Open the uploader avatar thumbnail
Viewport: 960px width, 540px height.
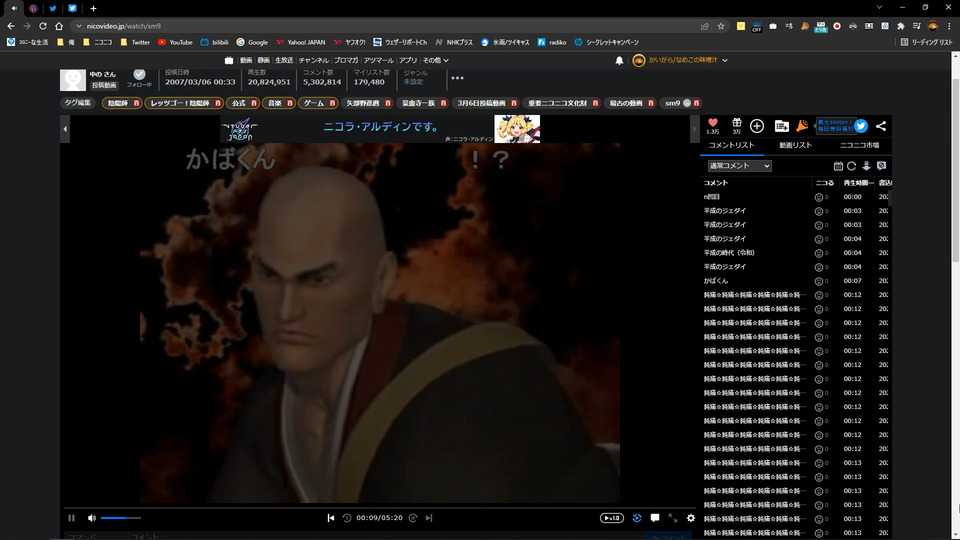click(73, 80)
